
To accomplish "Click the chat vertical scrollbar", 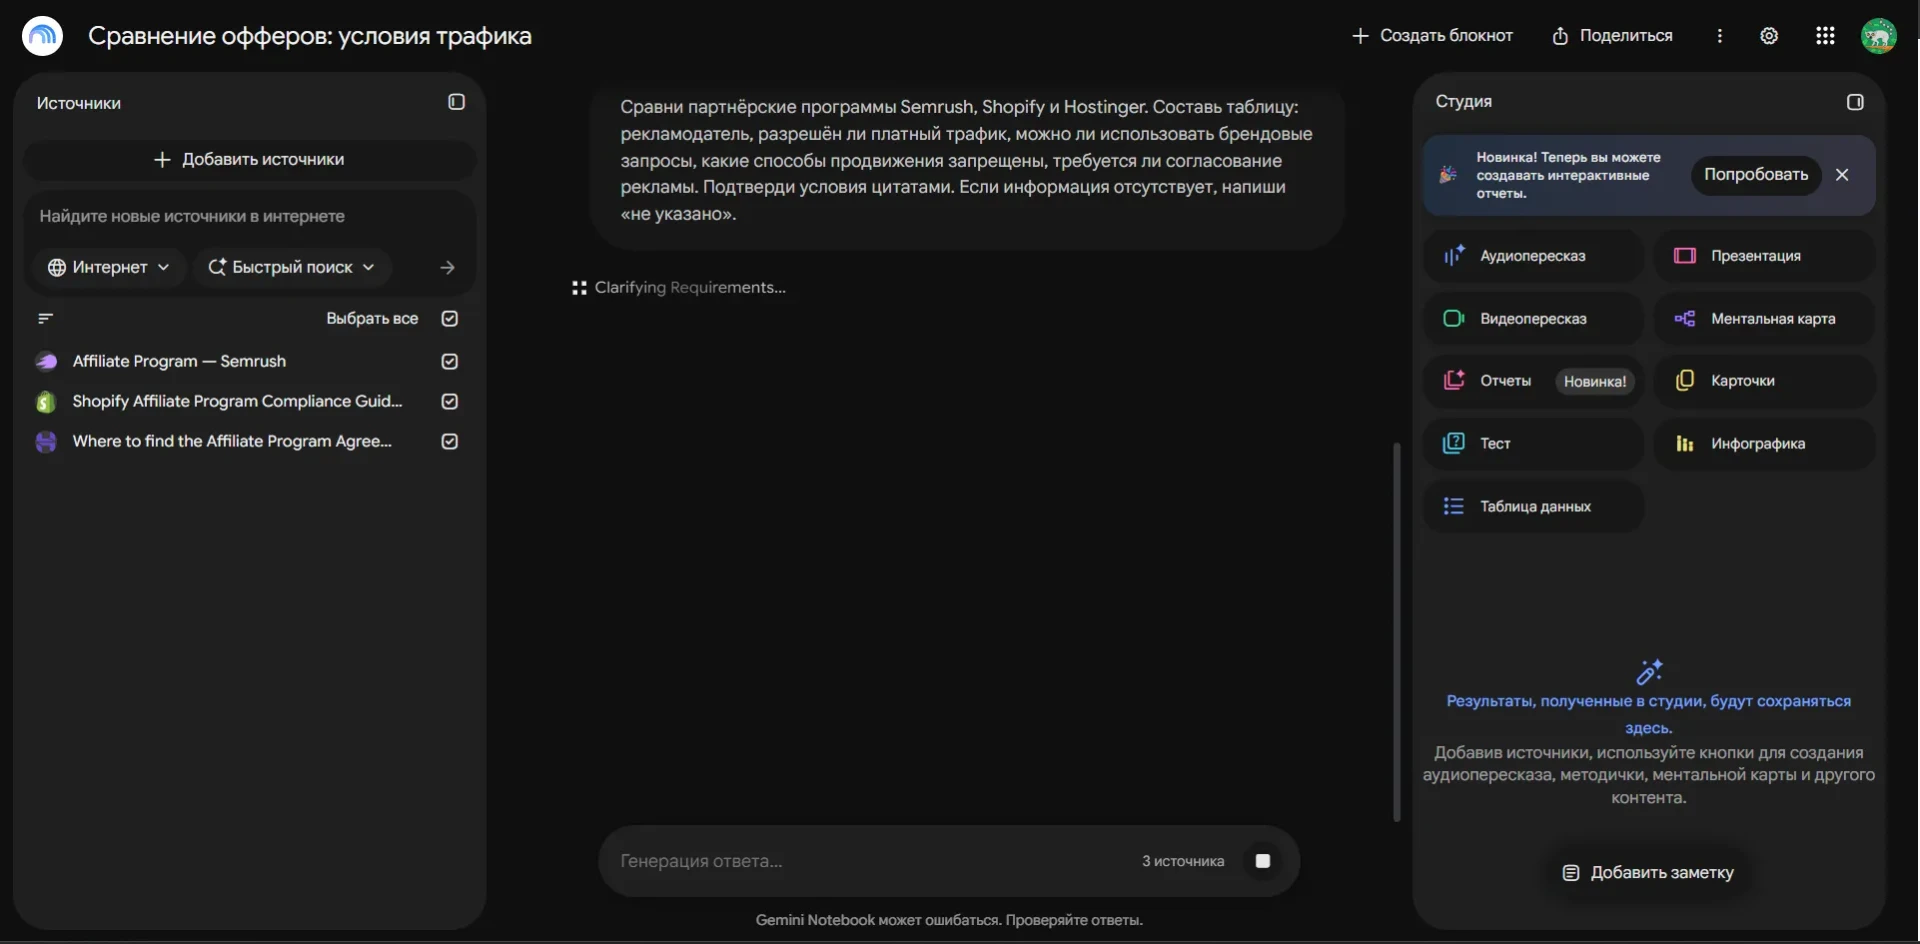I will (1397, 632).
